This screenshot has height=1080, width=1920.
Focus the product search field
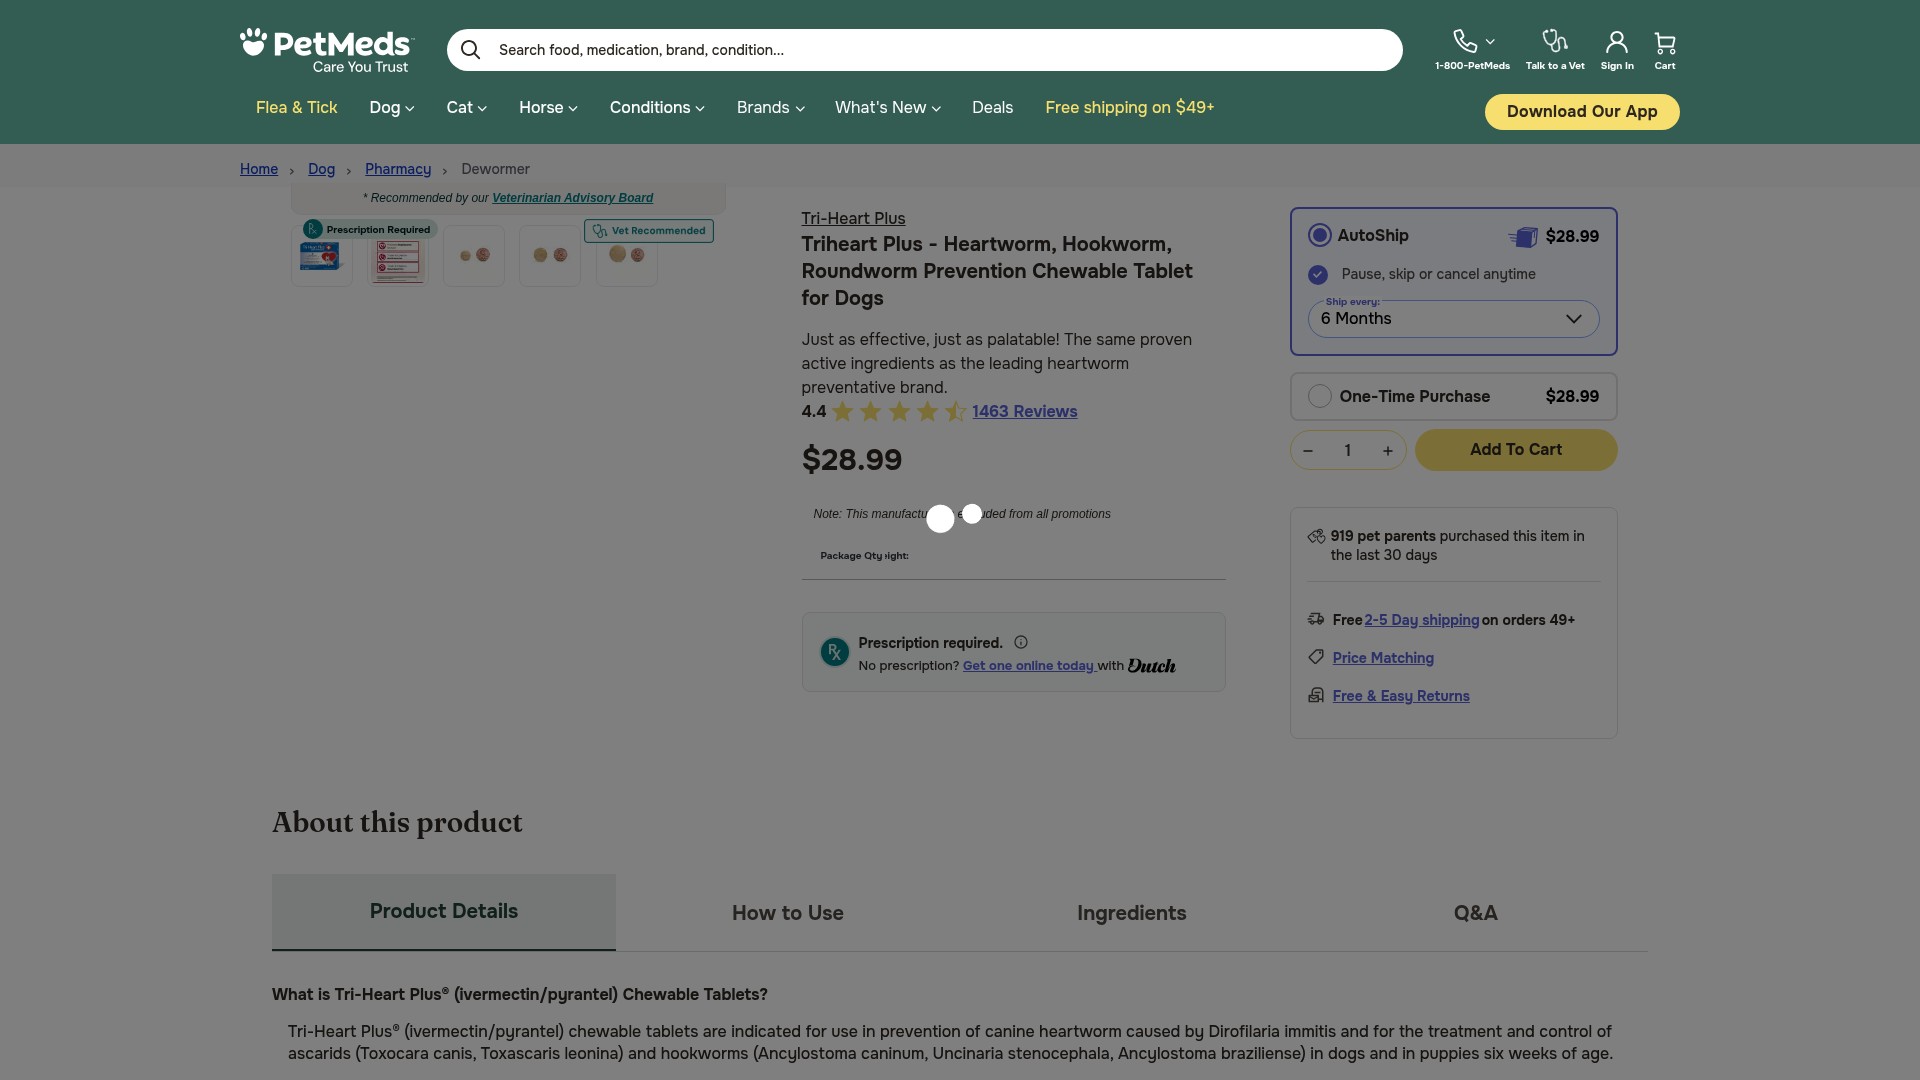pyautogui.click(x=925, y=50)
